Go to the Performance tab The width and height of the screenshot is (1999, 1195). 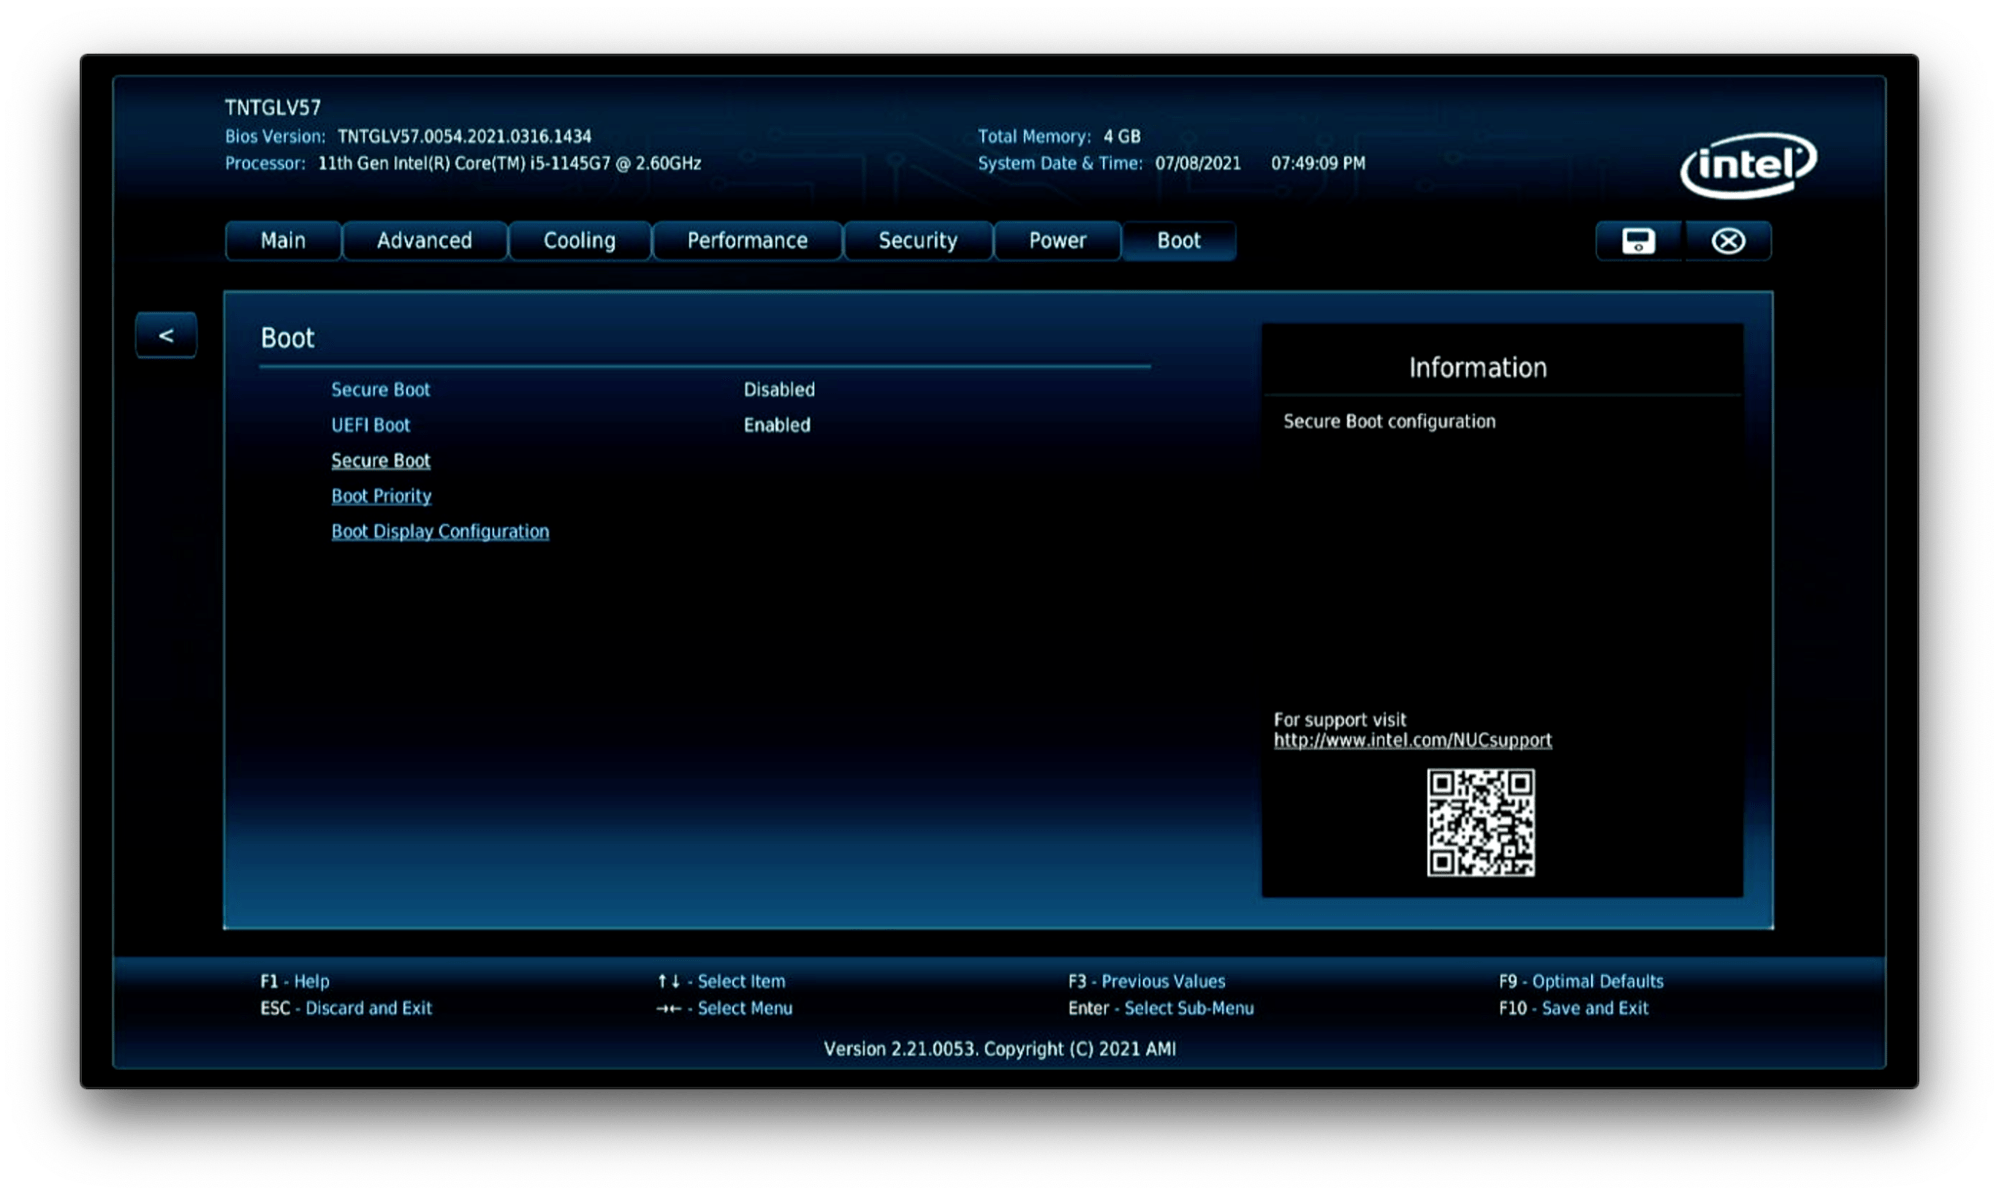click(x=747, y=241)
